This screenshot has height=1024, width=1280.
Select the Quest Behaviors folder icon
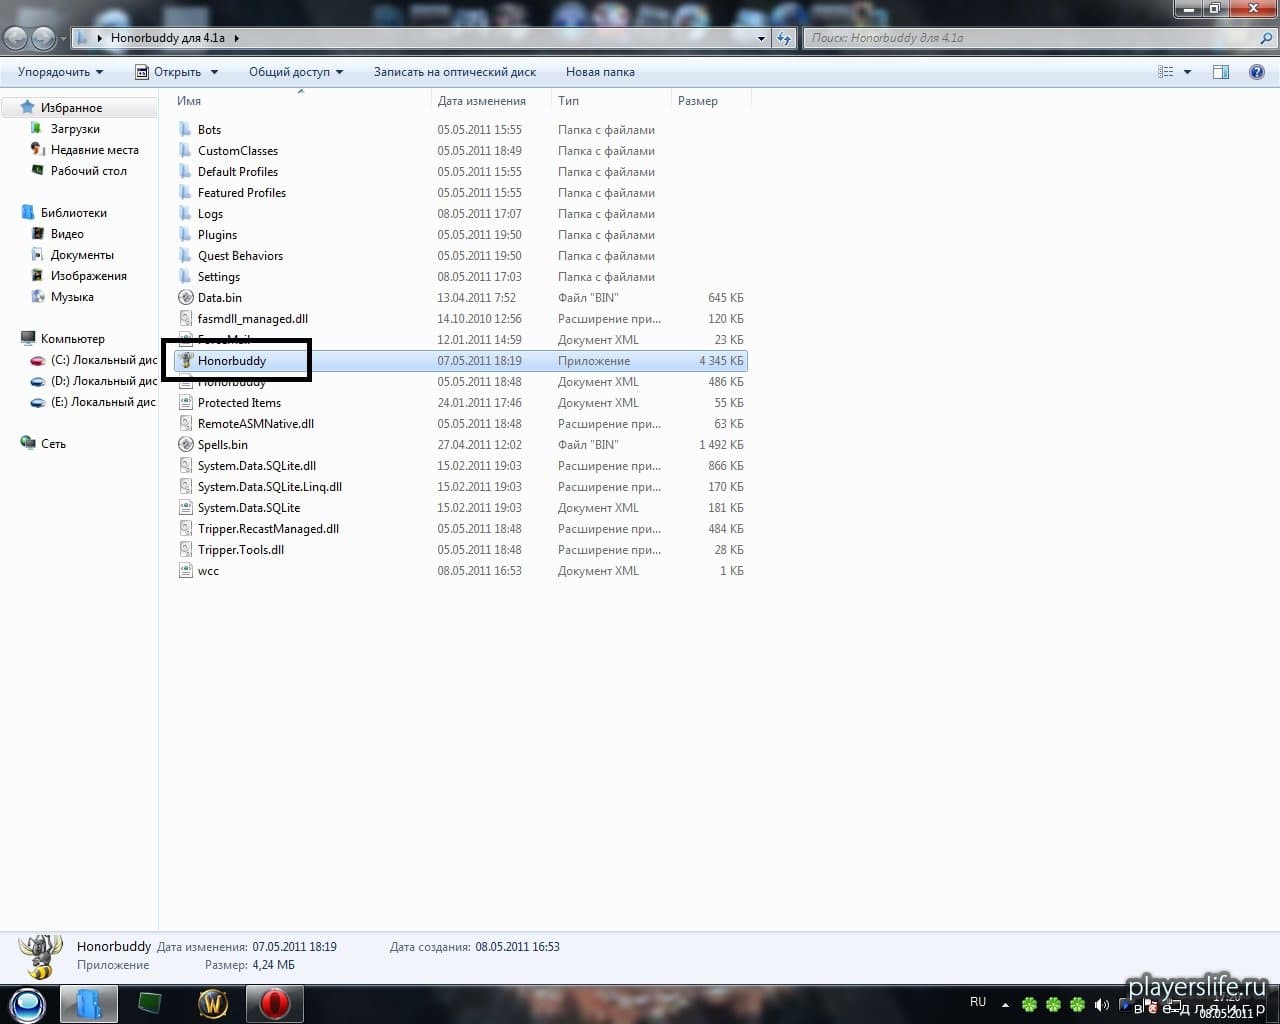tap(185, 256)
